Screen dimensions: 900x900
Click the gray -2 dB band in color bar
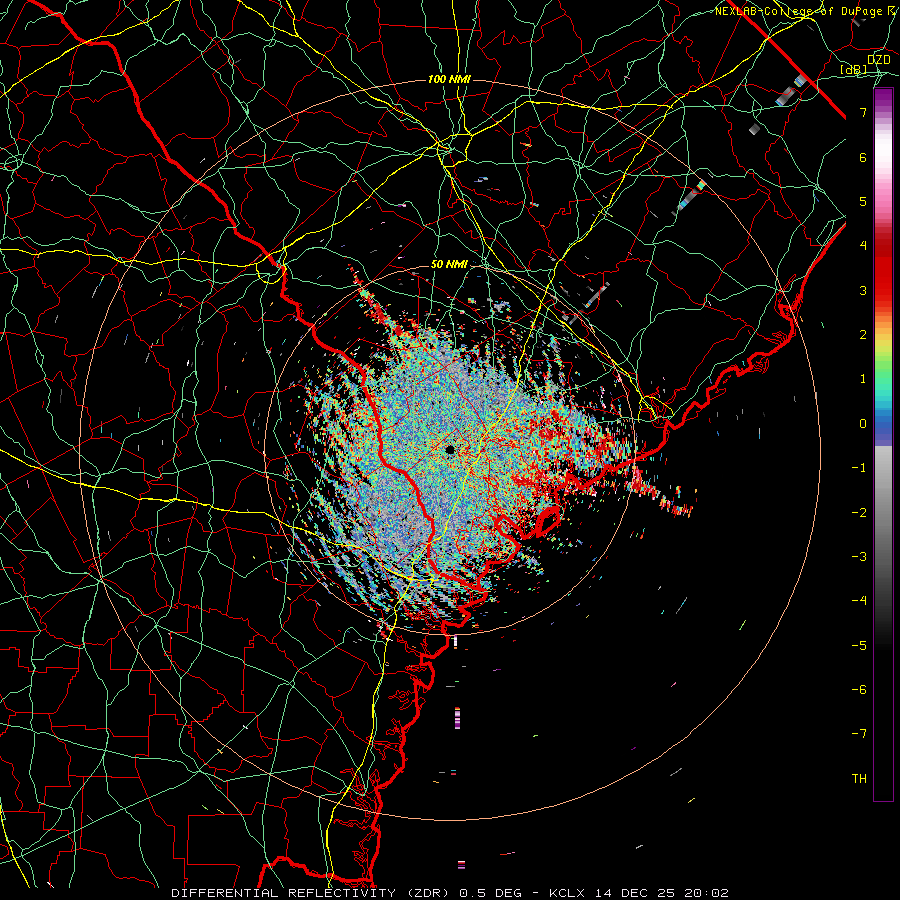[x=883, y=513]
